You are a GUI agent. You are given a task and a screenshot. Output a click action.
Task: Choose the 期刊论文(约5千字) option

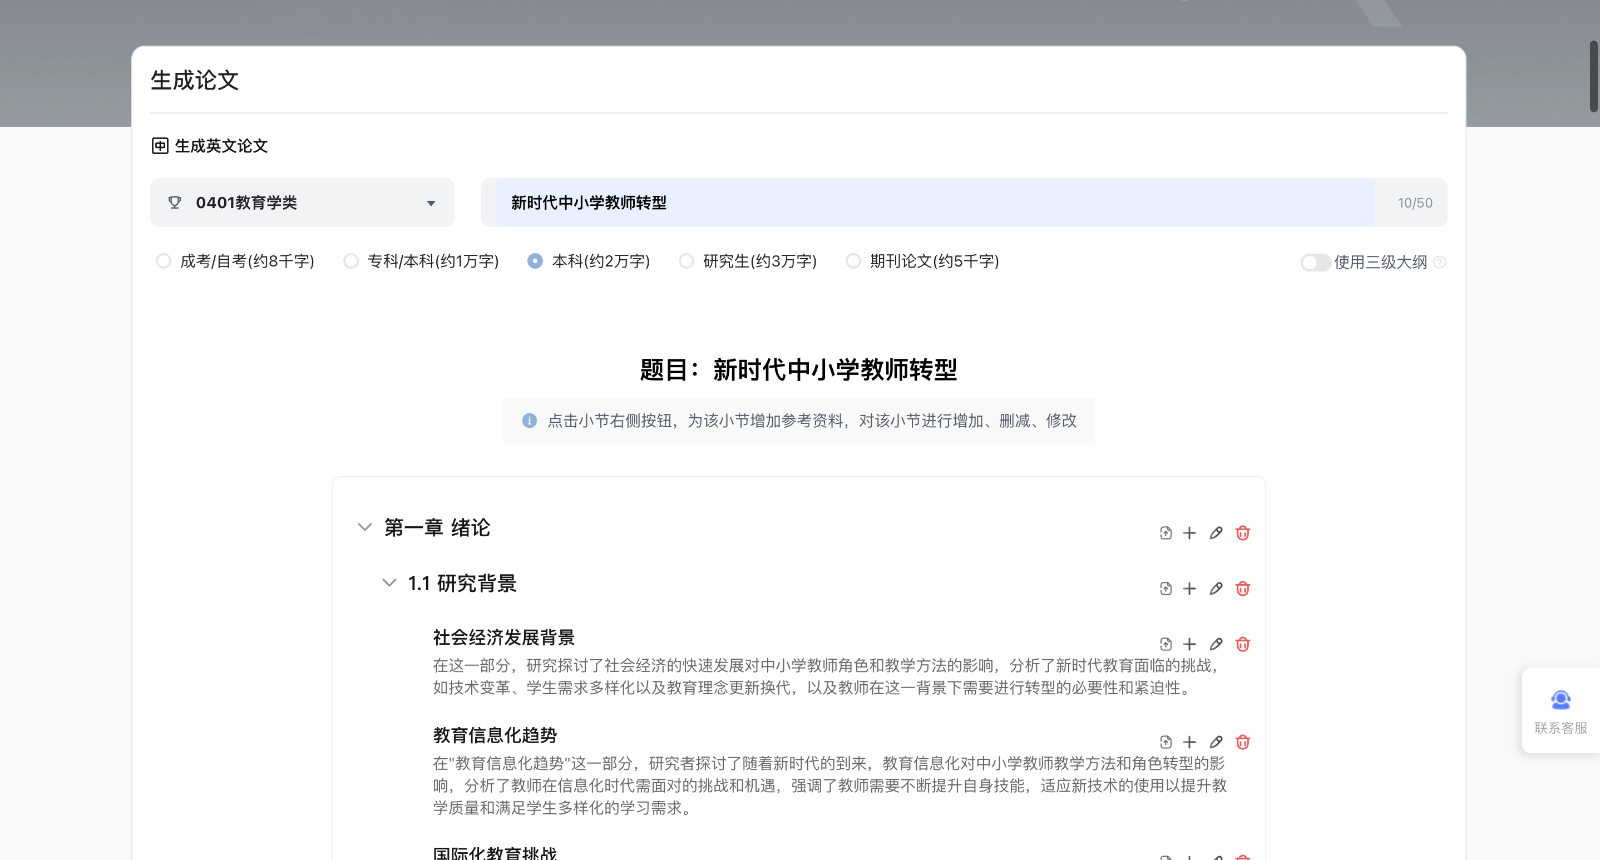coord(853,261)
